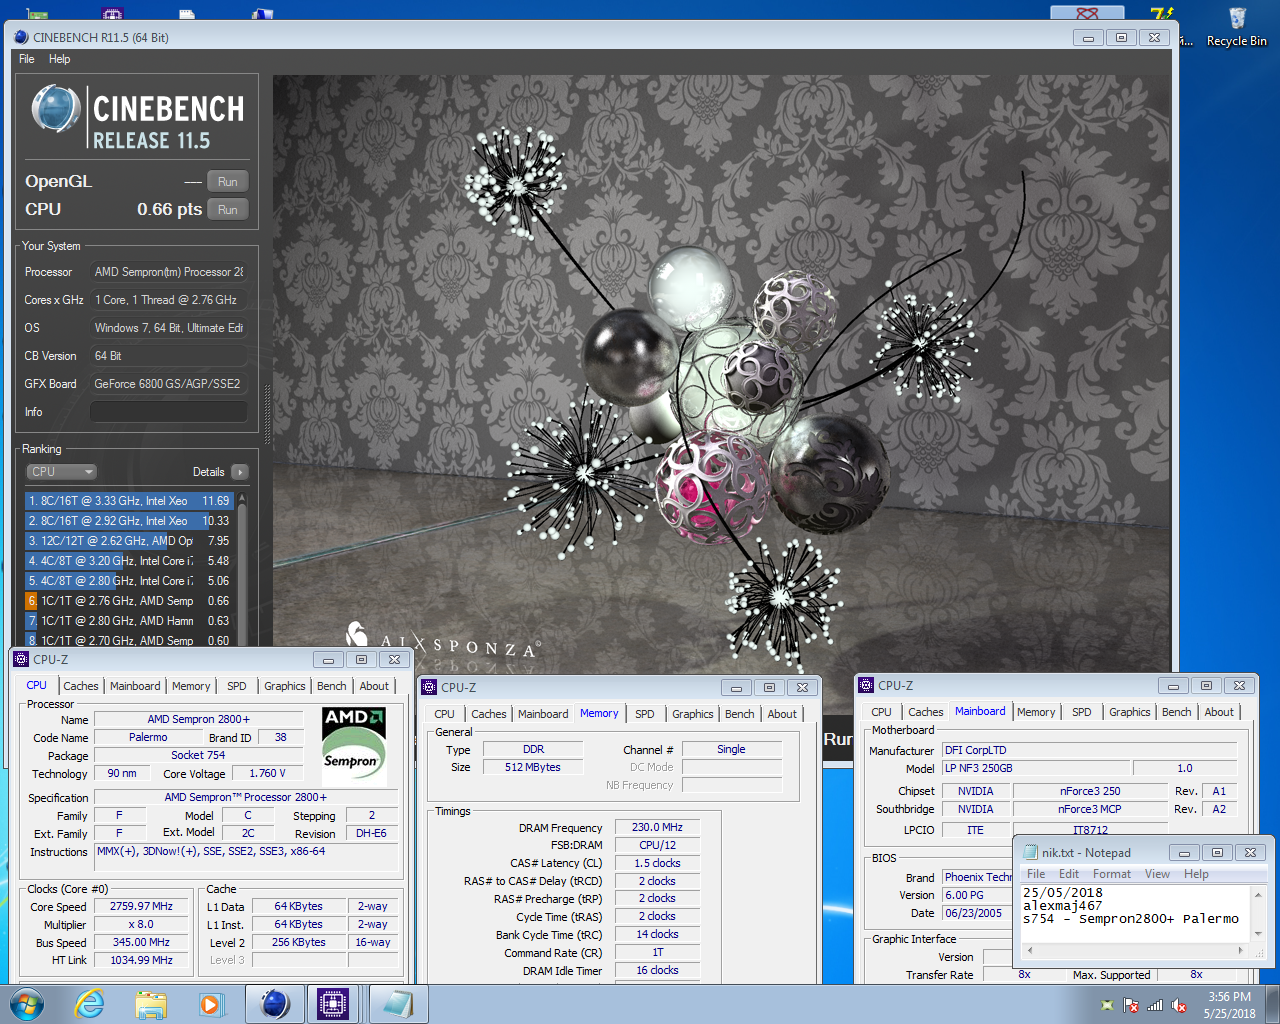The image size is (1280, 1024).
Task: Select the Caches tab in left CPU-Z
Action: (81, 686)
